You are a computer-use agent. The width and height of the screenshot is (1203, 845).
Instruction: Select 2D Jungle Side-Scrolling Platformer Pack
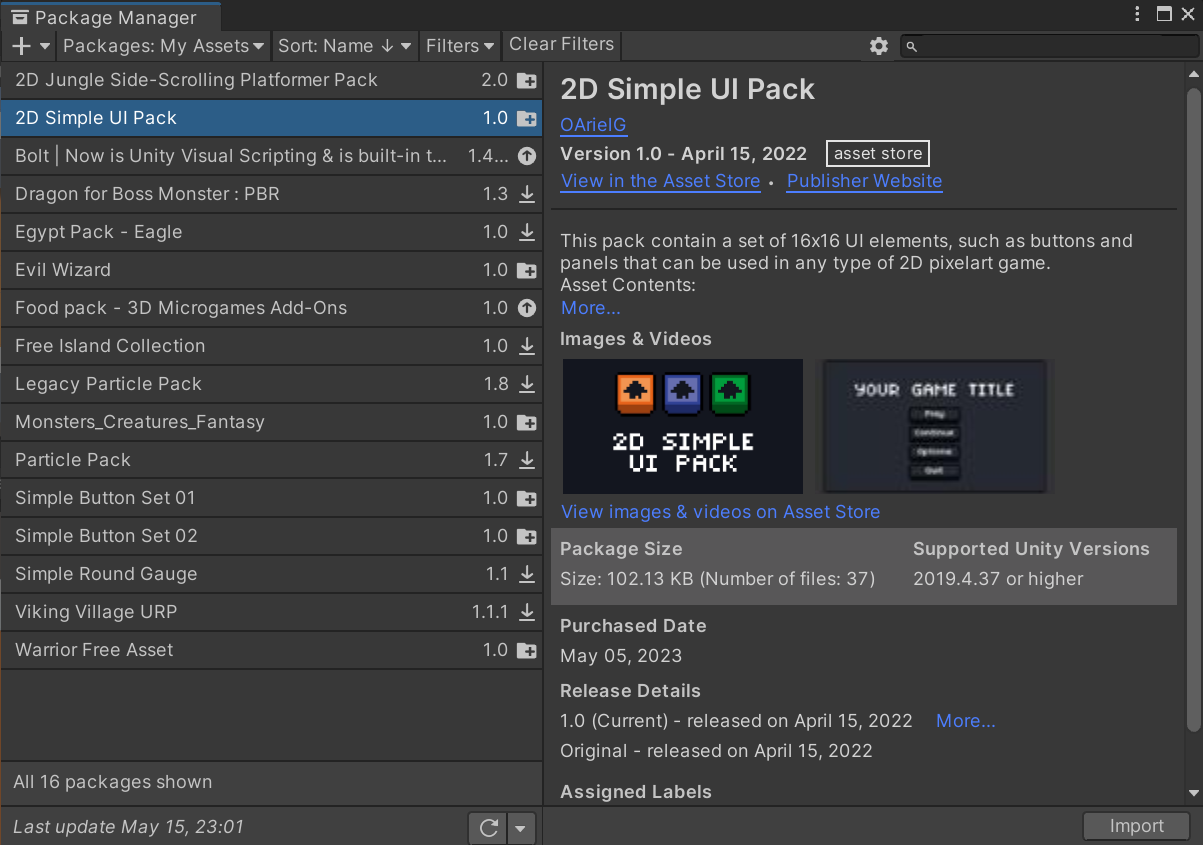(271, 80)
